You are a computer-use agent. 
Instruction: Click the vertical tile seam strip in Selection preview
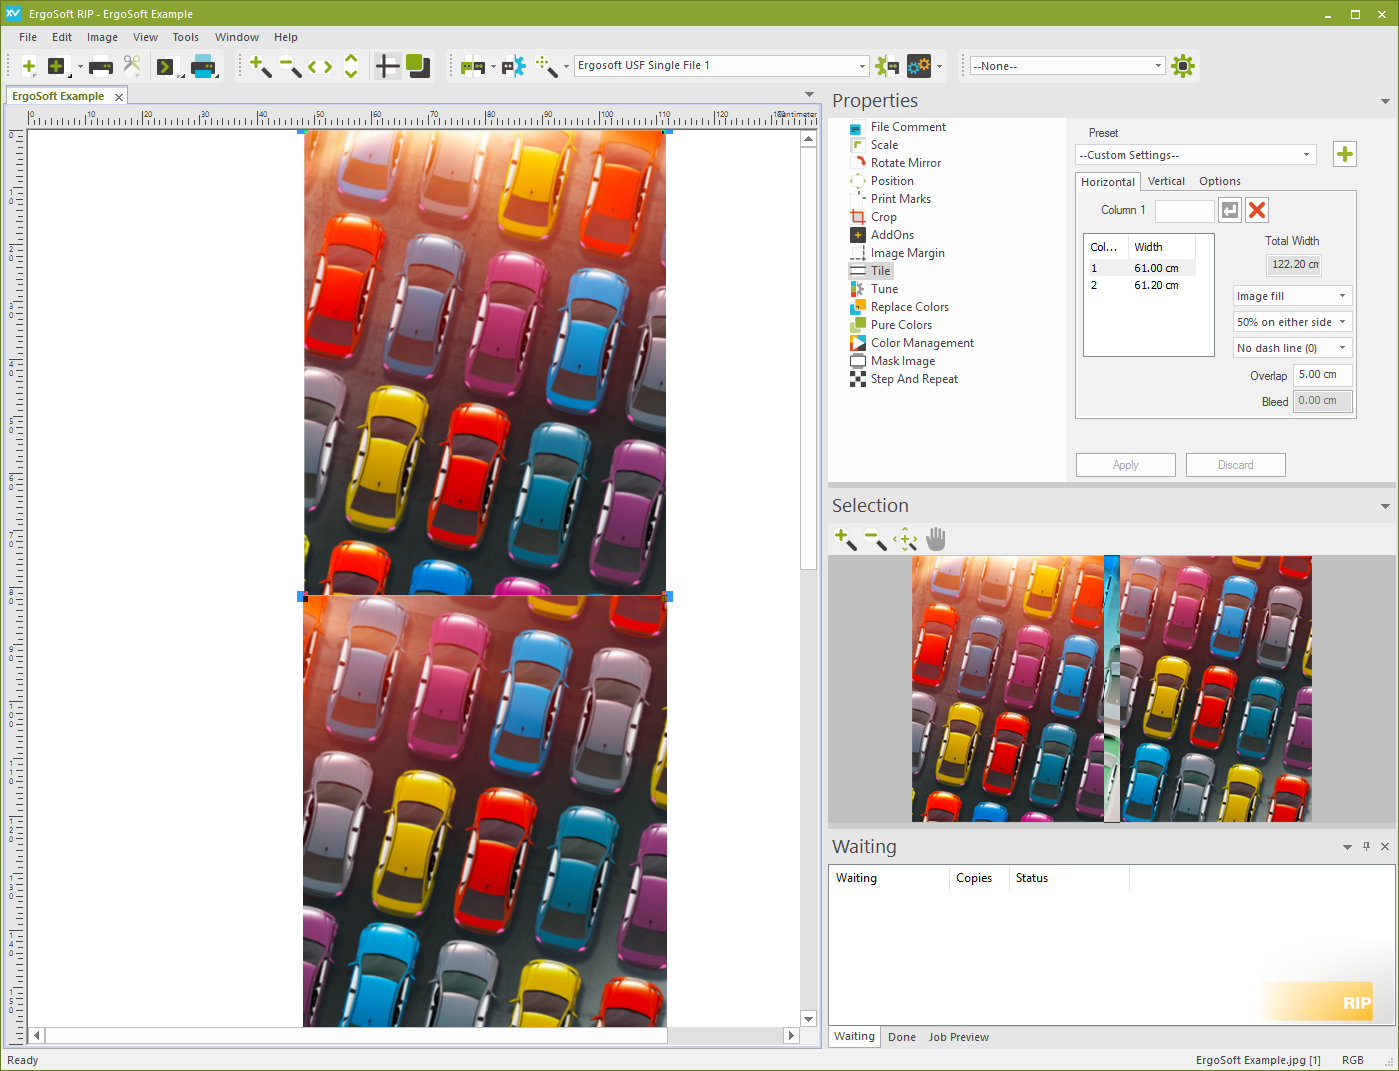click(1111, 689)
